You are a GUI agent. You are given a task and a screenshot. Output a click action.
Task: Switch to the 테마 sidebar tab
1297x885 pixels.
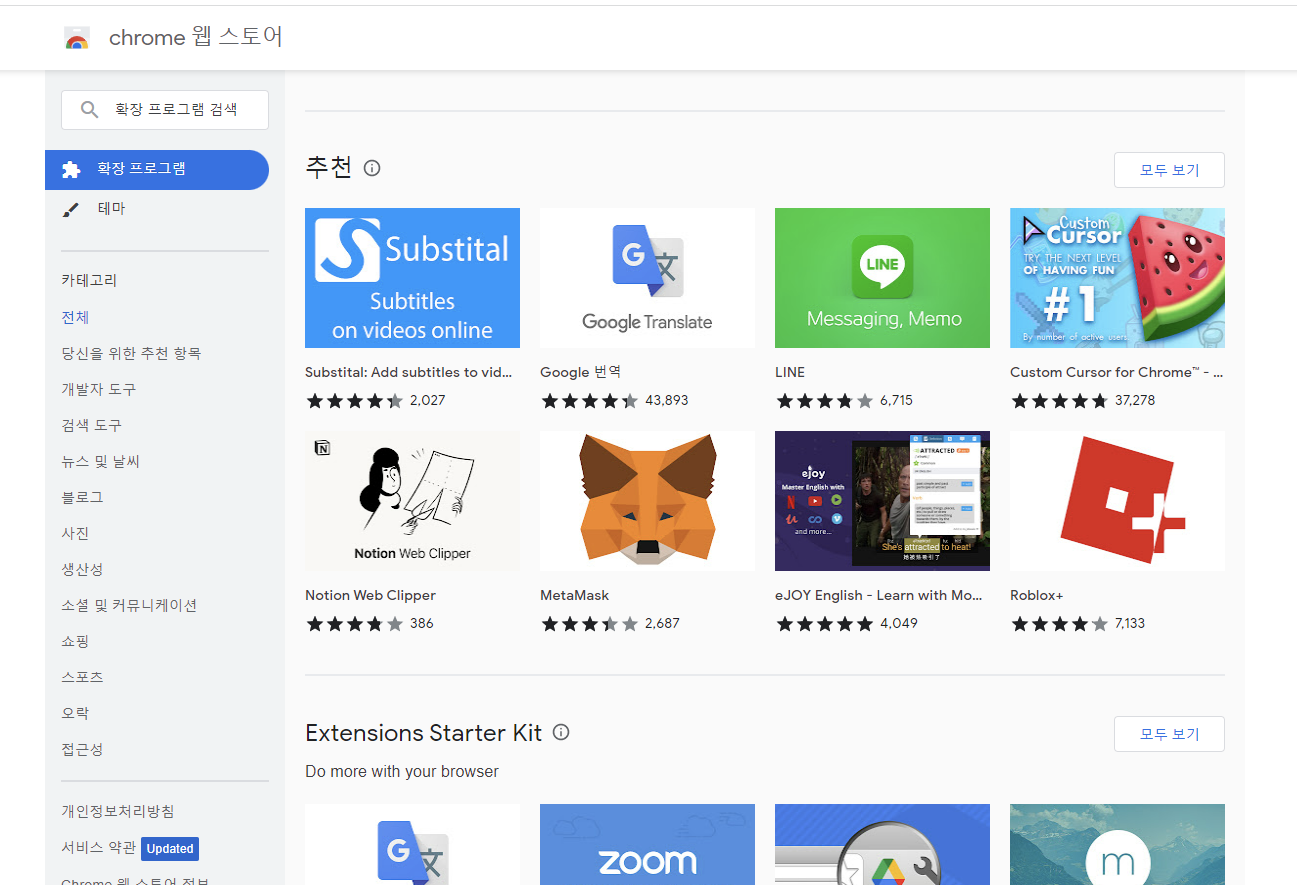157,209
